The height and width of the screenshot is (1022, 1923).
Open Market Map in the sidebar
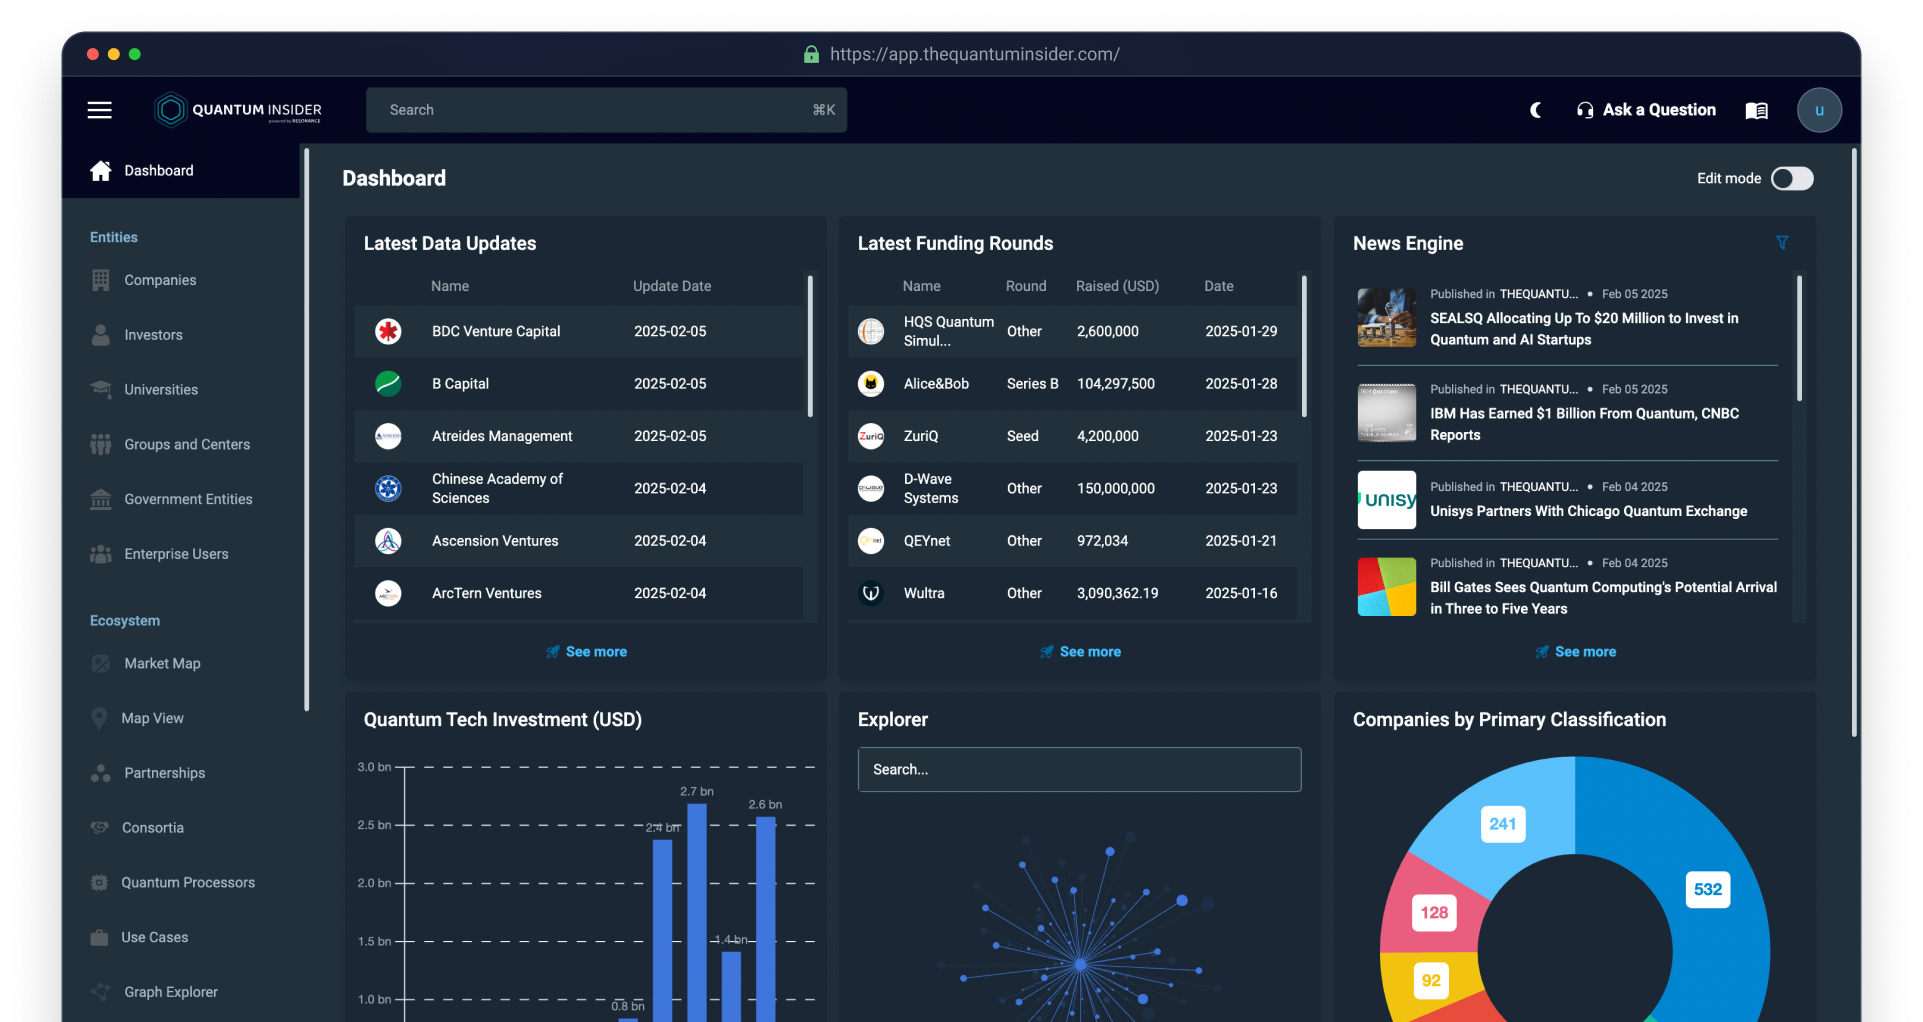click(162, 663)
